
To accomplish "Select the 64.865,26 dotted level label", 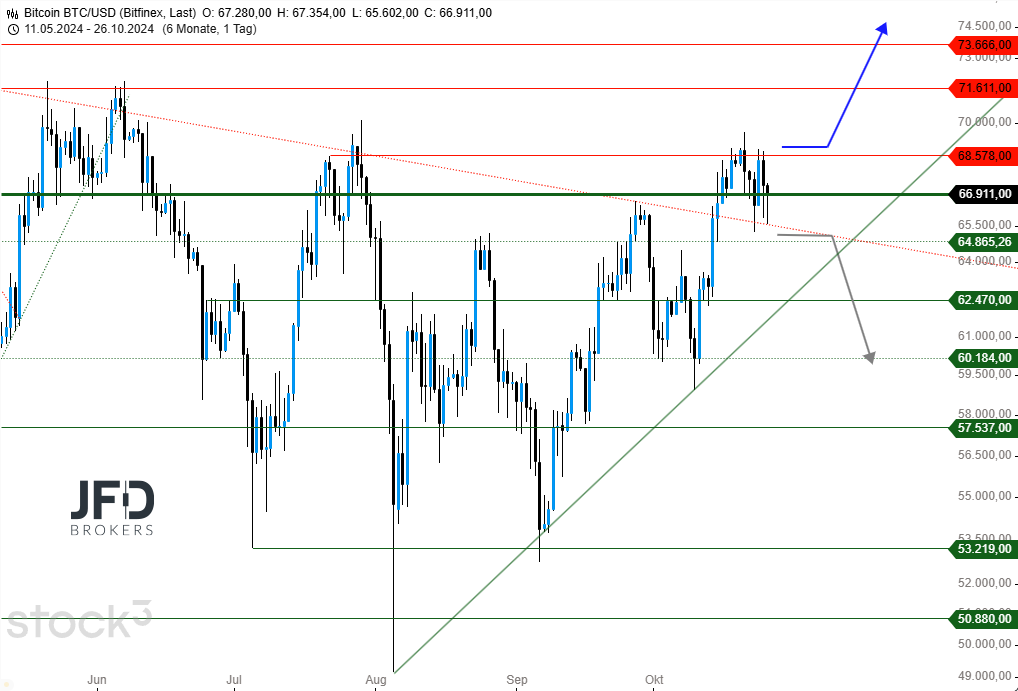I will (x=983, y=242).
